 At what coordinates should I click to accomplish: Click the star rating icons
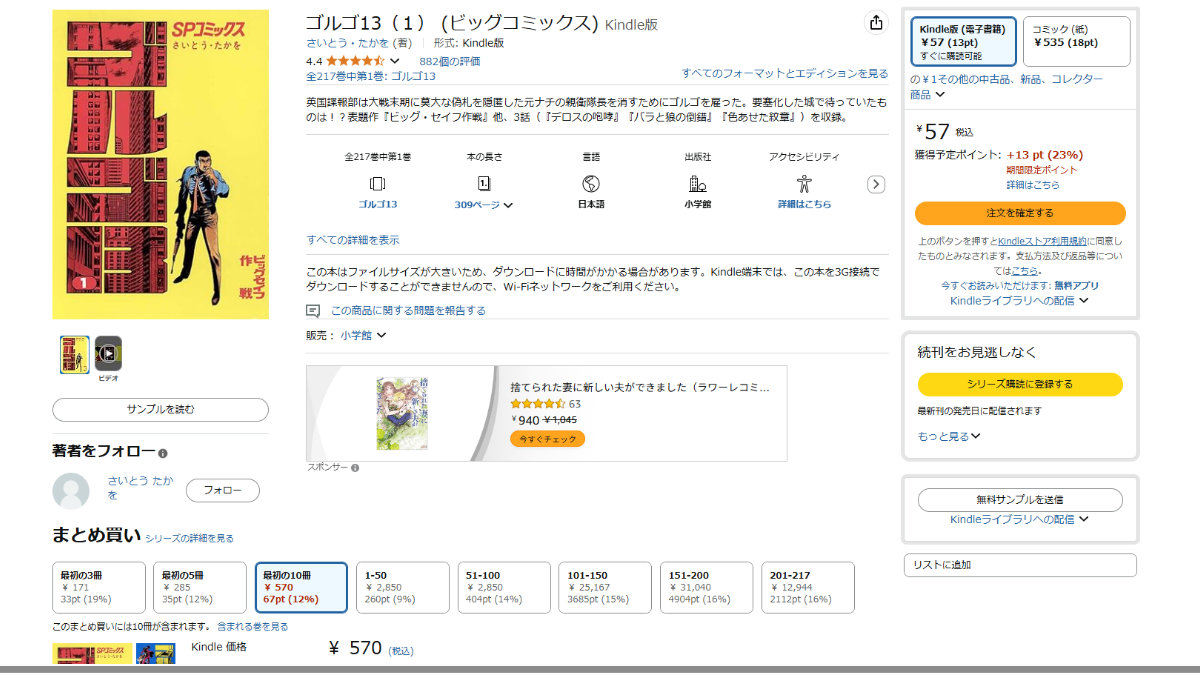354,61
